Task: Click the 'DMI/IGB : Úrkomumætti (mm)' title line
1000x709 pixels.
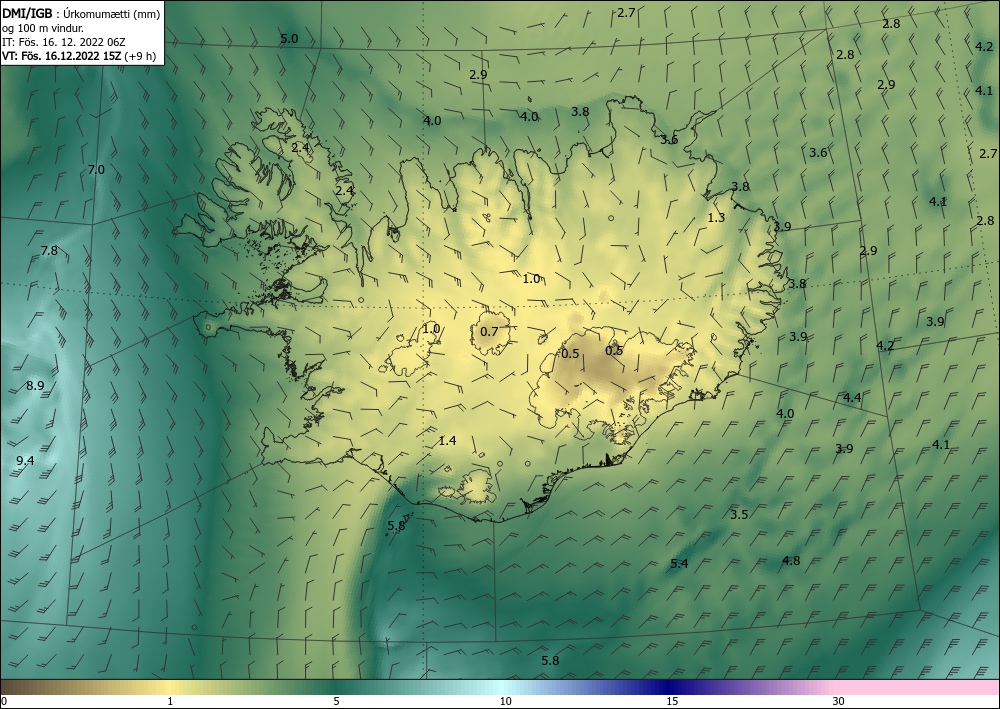Action: coord(81,14)
